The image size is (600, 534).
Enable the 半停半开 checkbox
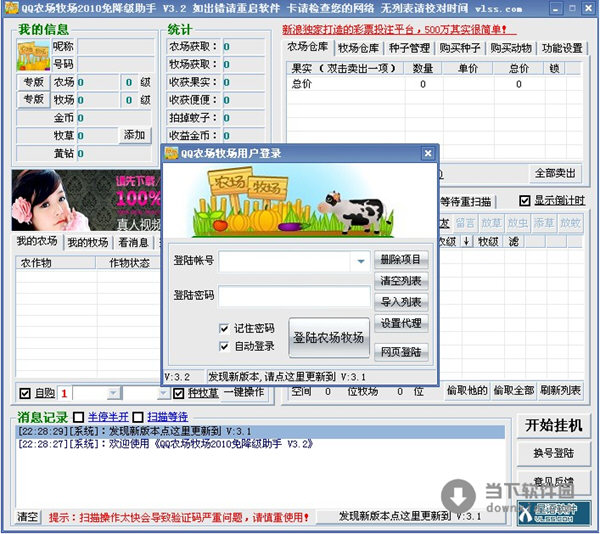point(78,417)
